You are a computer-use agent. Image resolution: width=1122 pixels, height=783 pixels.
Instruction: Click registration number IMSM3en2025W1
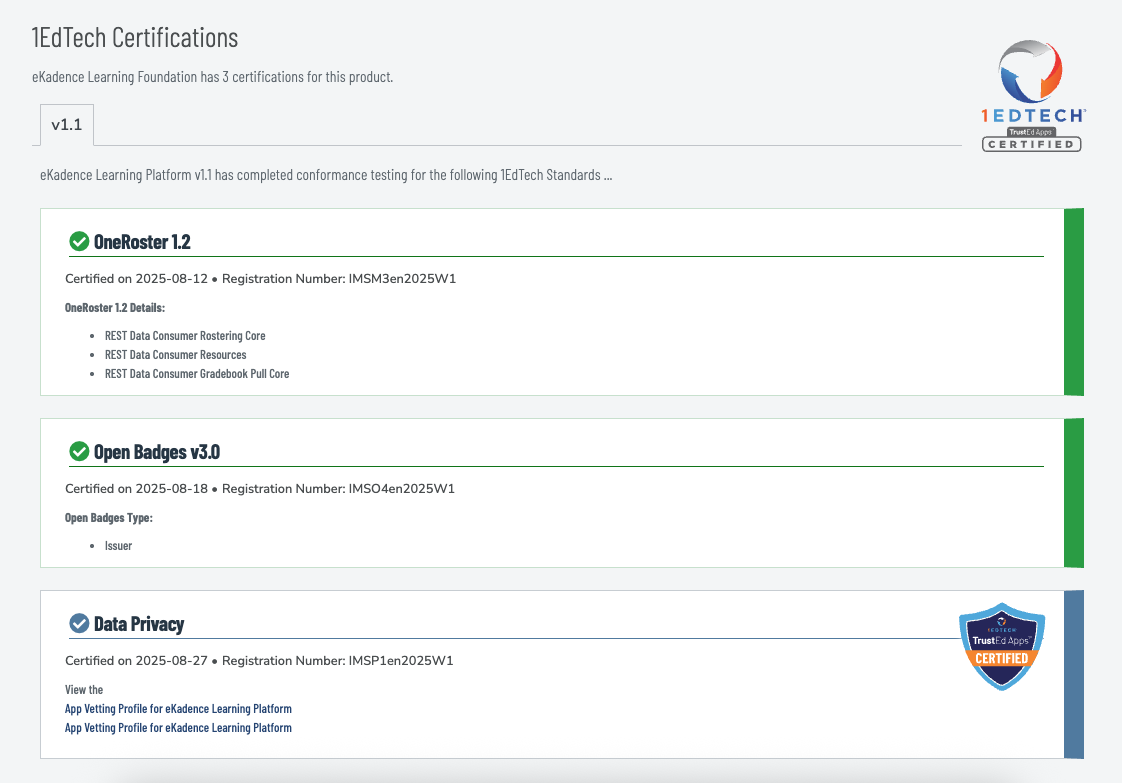click(401, 278)
